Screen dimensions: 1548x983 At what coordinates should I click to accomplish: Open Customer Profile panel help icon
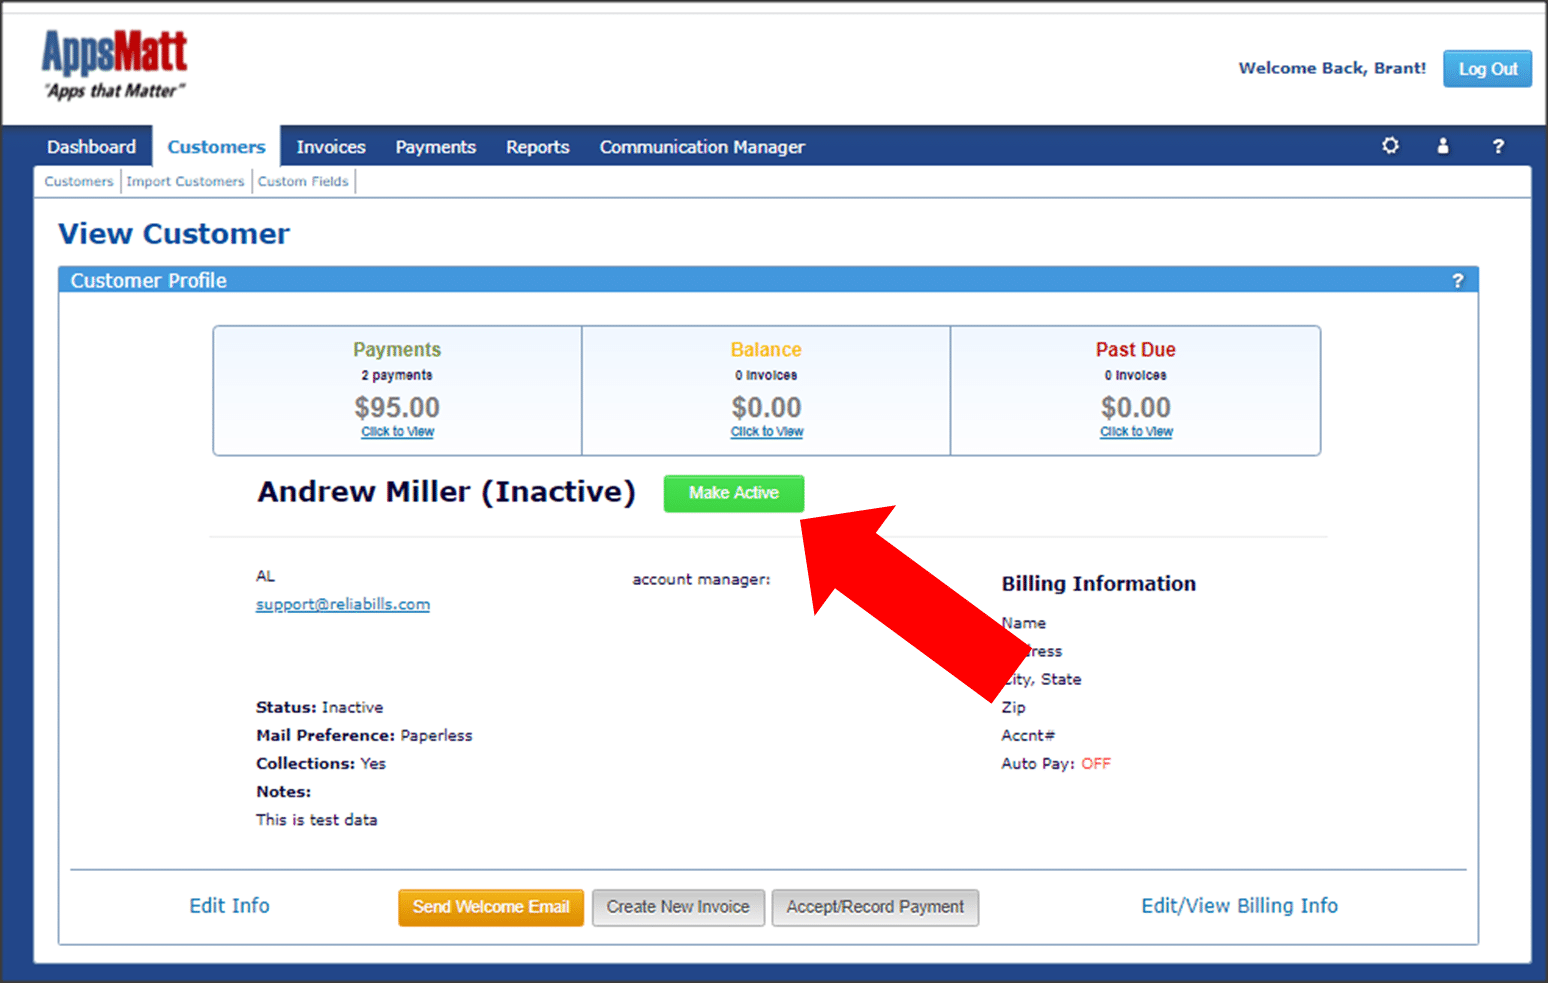click(x=1458, y=281)
